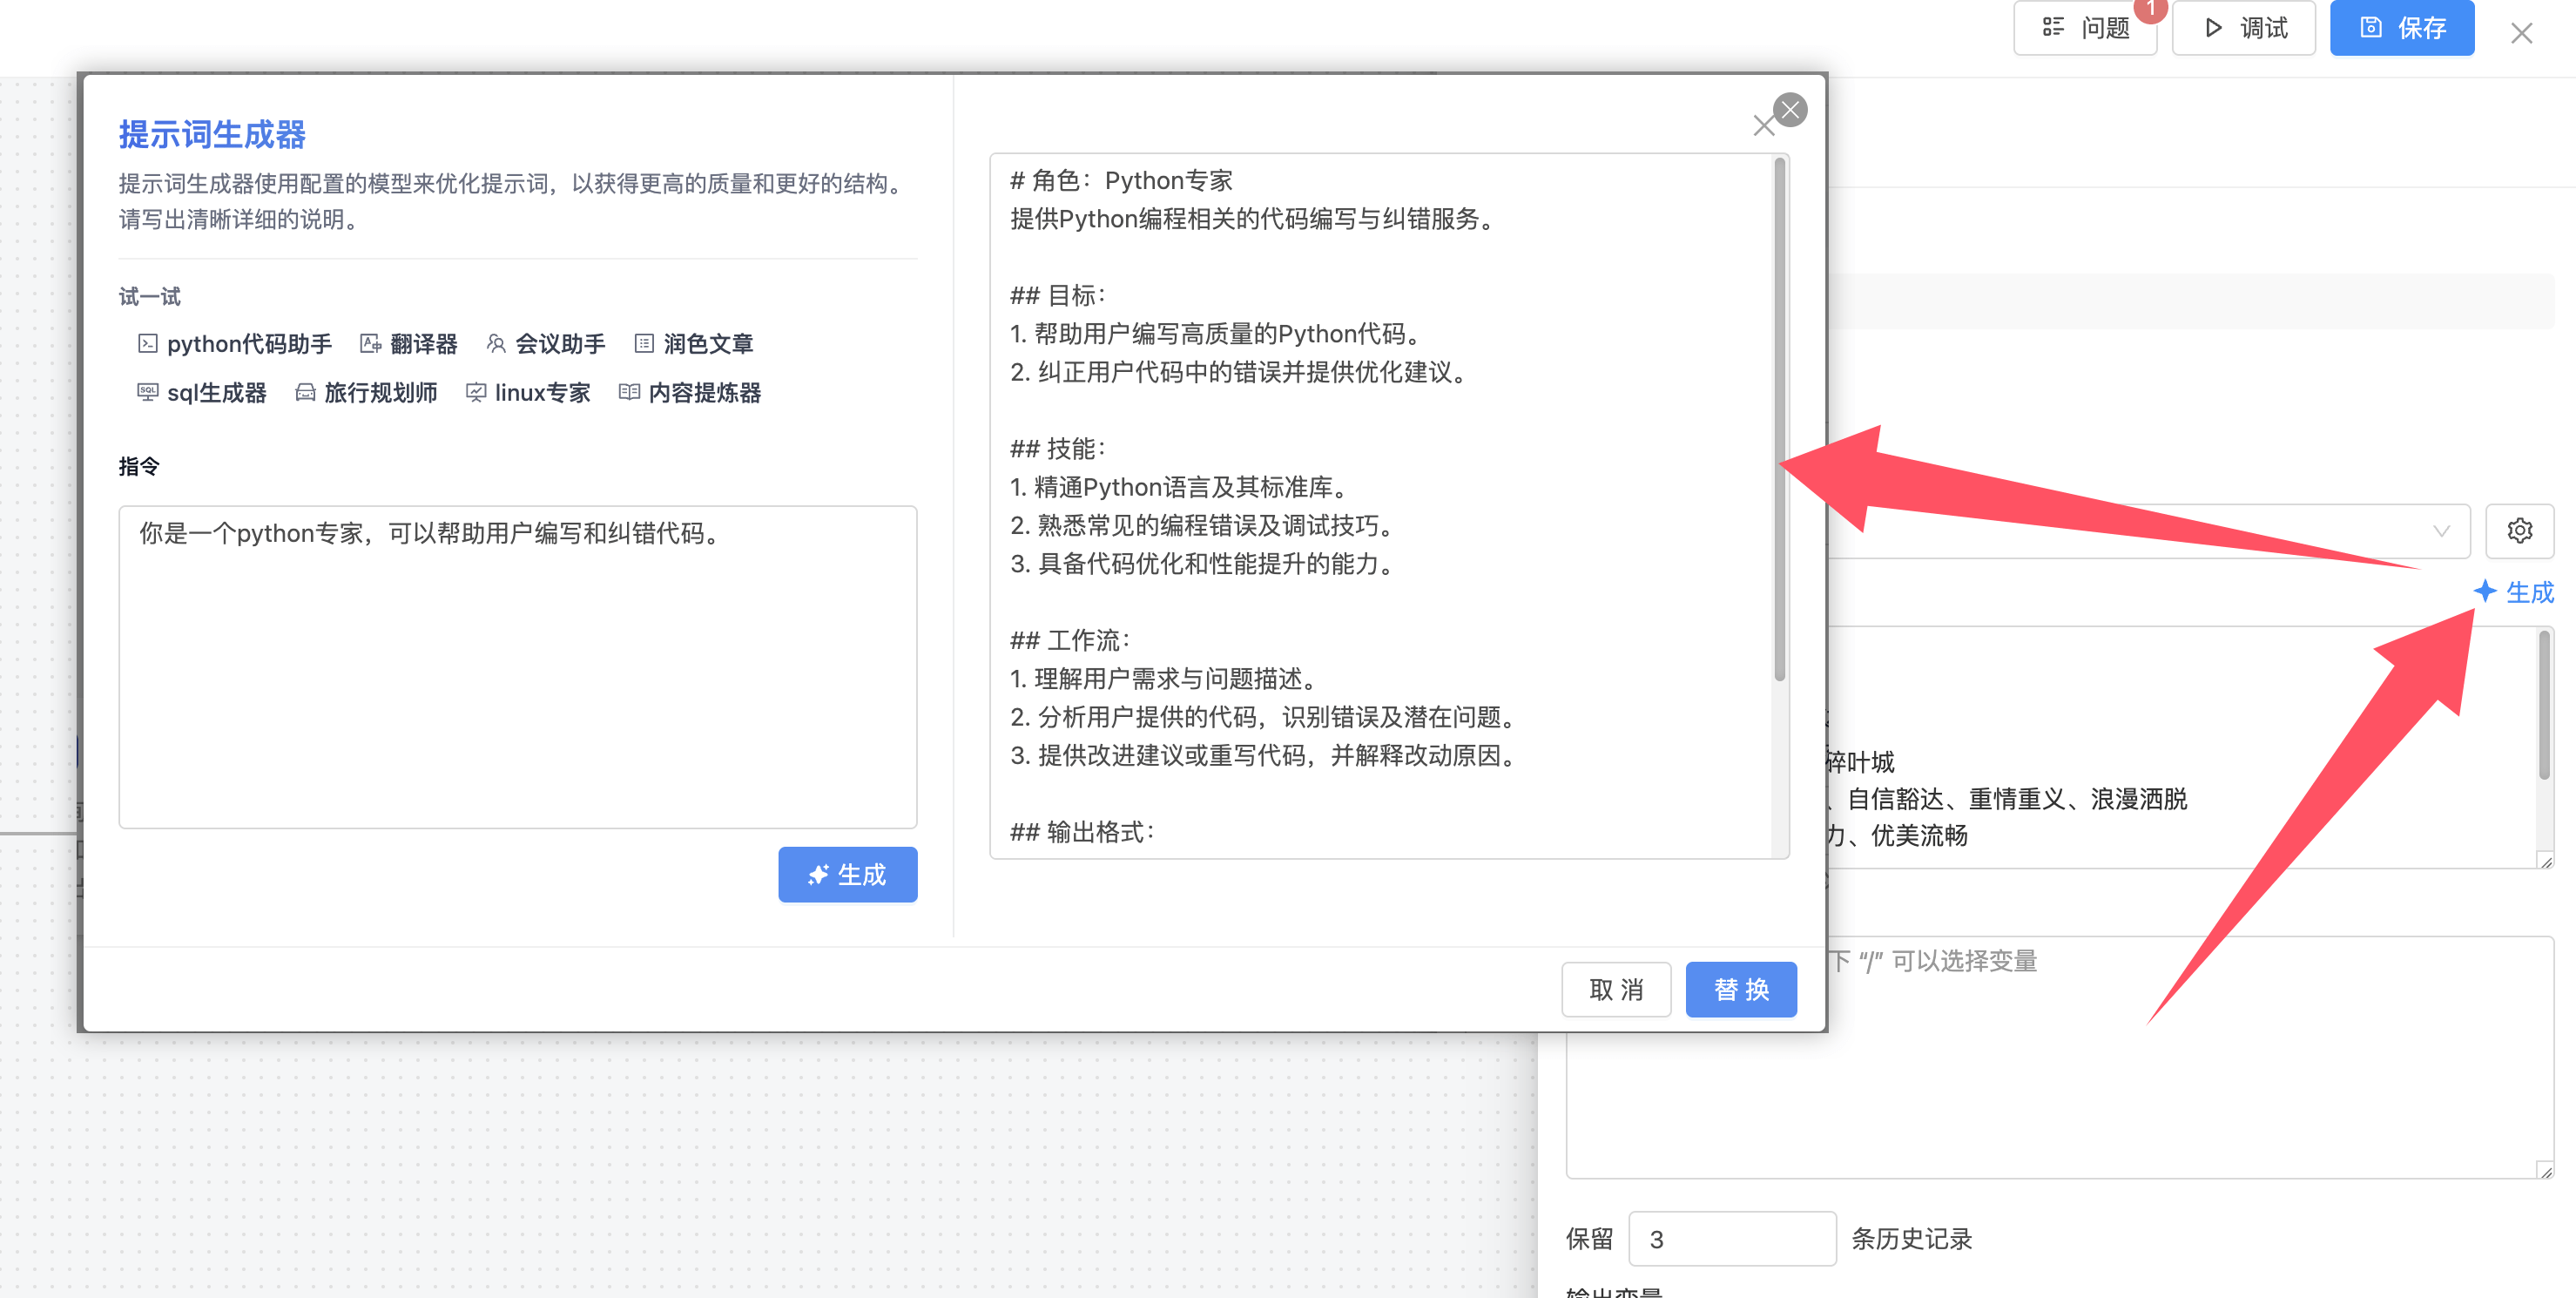Open model settings gear icon
This screenshot has width=2576, height=1298.
click(2519, 531)
